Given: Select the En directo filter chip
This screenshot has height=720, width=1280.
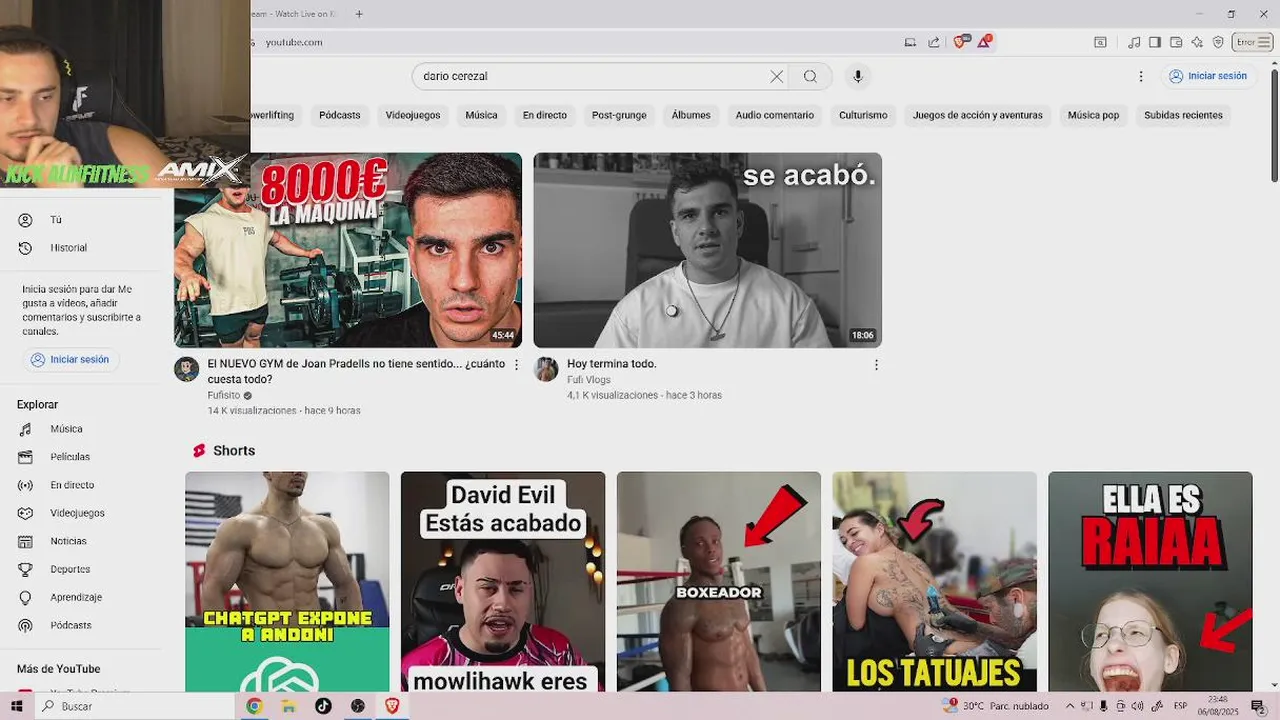Looking at the screenshot, I should coord(545,115).
